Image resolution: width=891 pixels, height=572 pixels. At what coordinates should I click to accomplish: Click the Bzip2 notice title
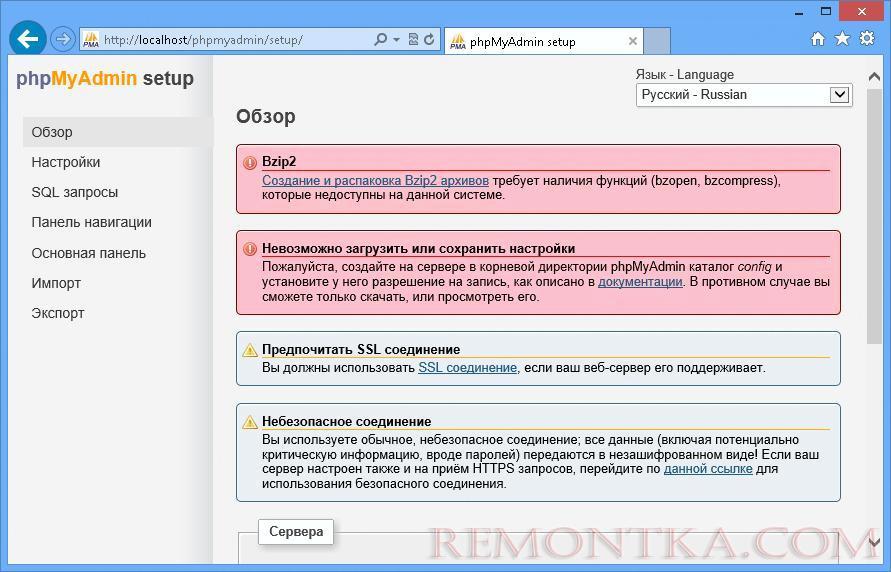tap(279, 162)
